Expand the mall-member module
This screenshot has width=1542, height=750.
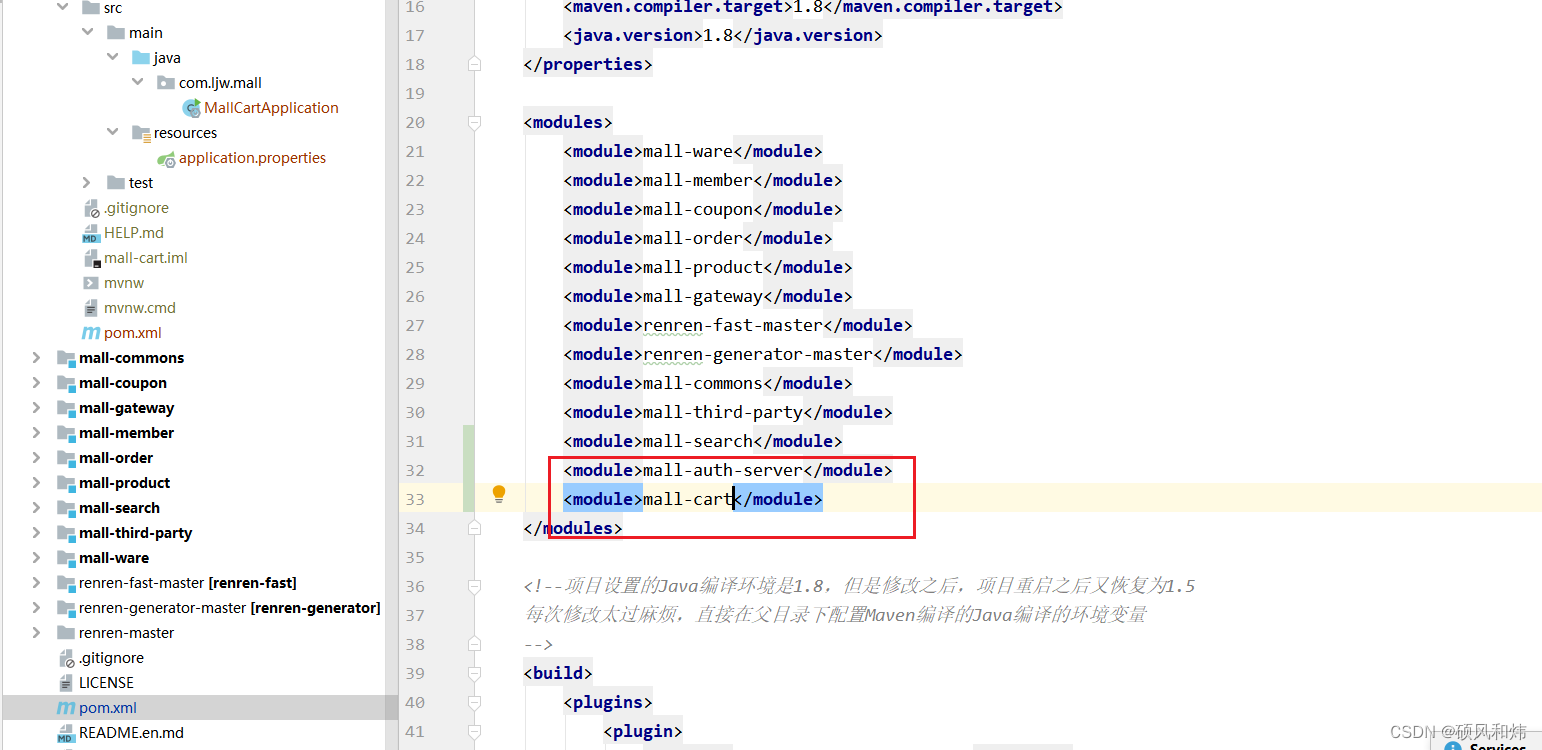click(37, 433)
